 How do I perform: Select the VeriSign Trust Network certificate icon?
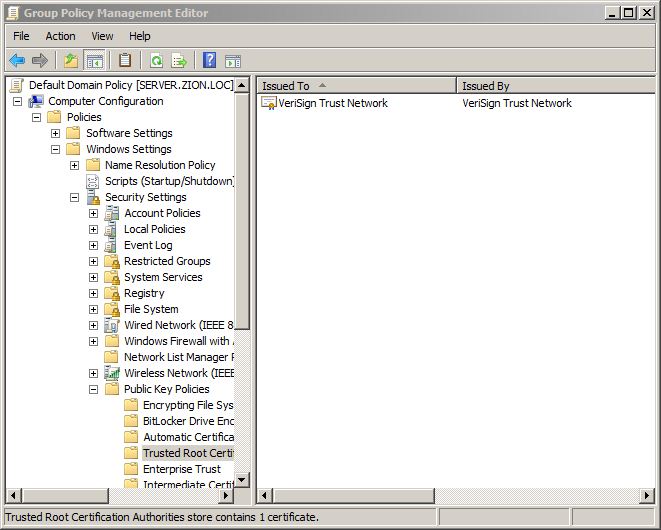(x=269, y=103)
